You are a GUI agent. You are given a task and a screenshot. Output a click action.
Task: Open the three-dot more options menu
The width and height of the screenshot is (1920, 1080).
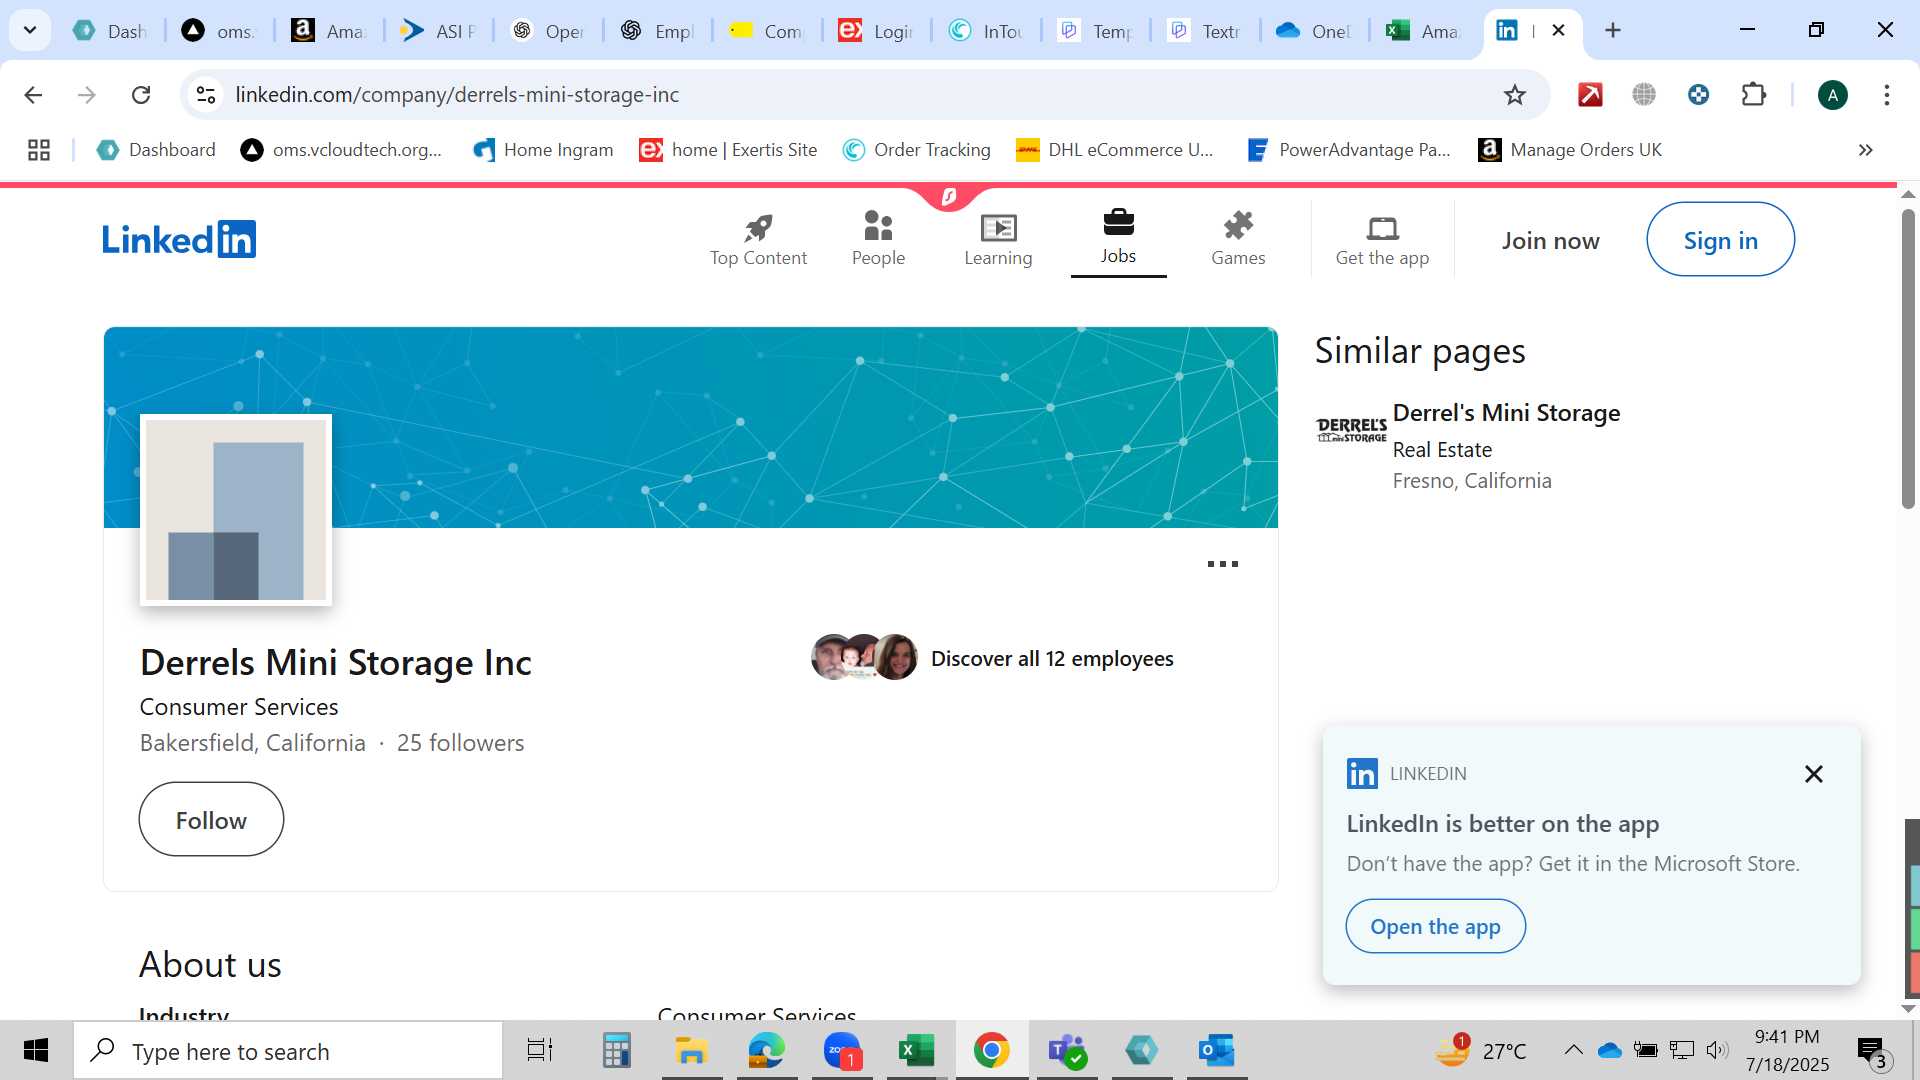coord(1222,564)
